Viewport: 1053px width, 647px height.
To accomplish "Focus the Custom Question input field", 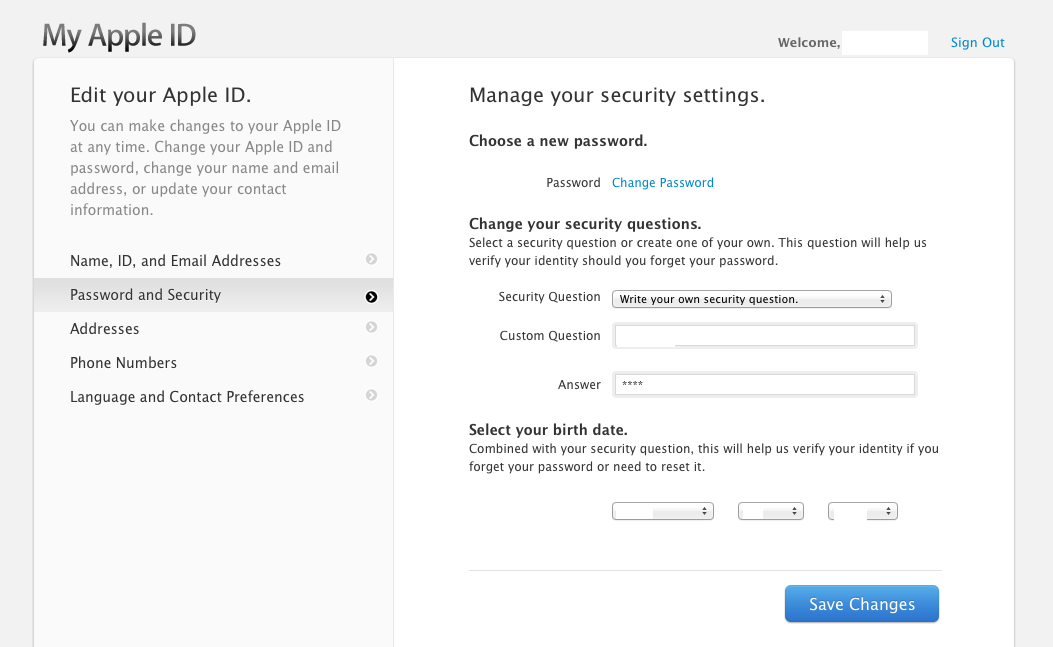I will [x=765, y=335].
